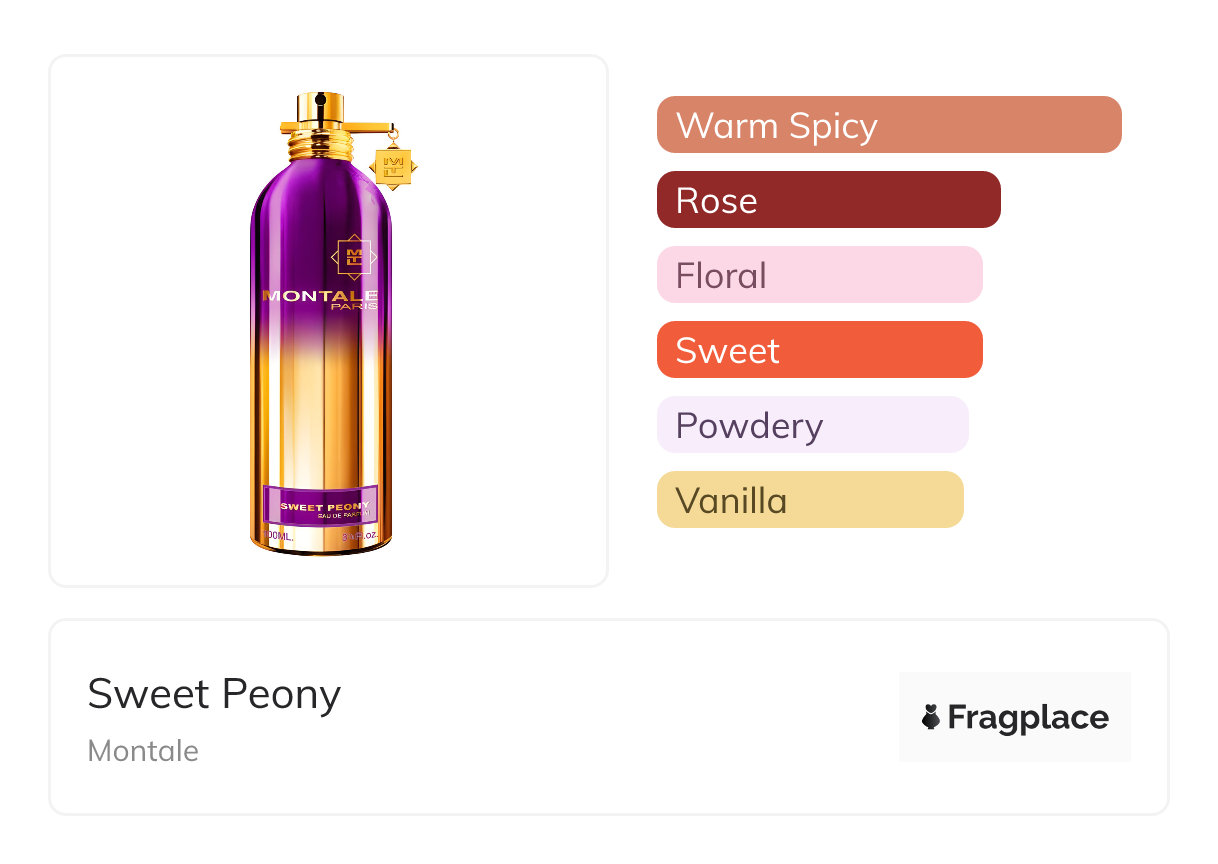Click the pink Floral accord bar
This screenshot has width=1218, height=864.
coord(819,275)
